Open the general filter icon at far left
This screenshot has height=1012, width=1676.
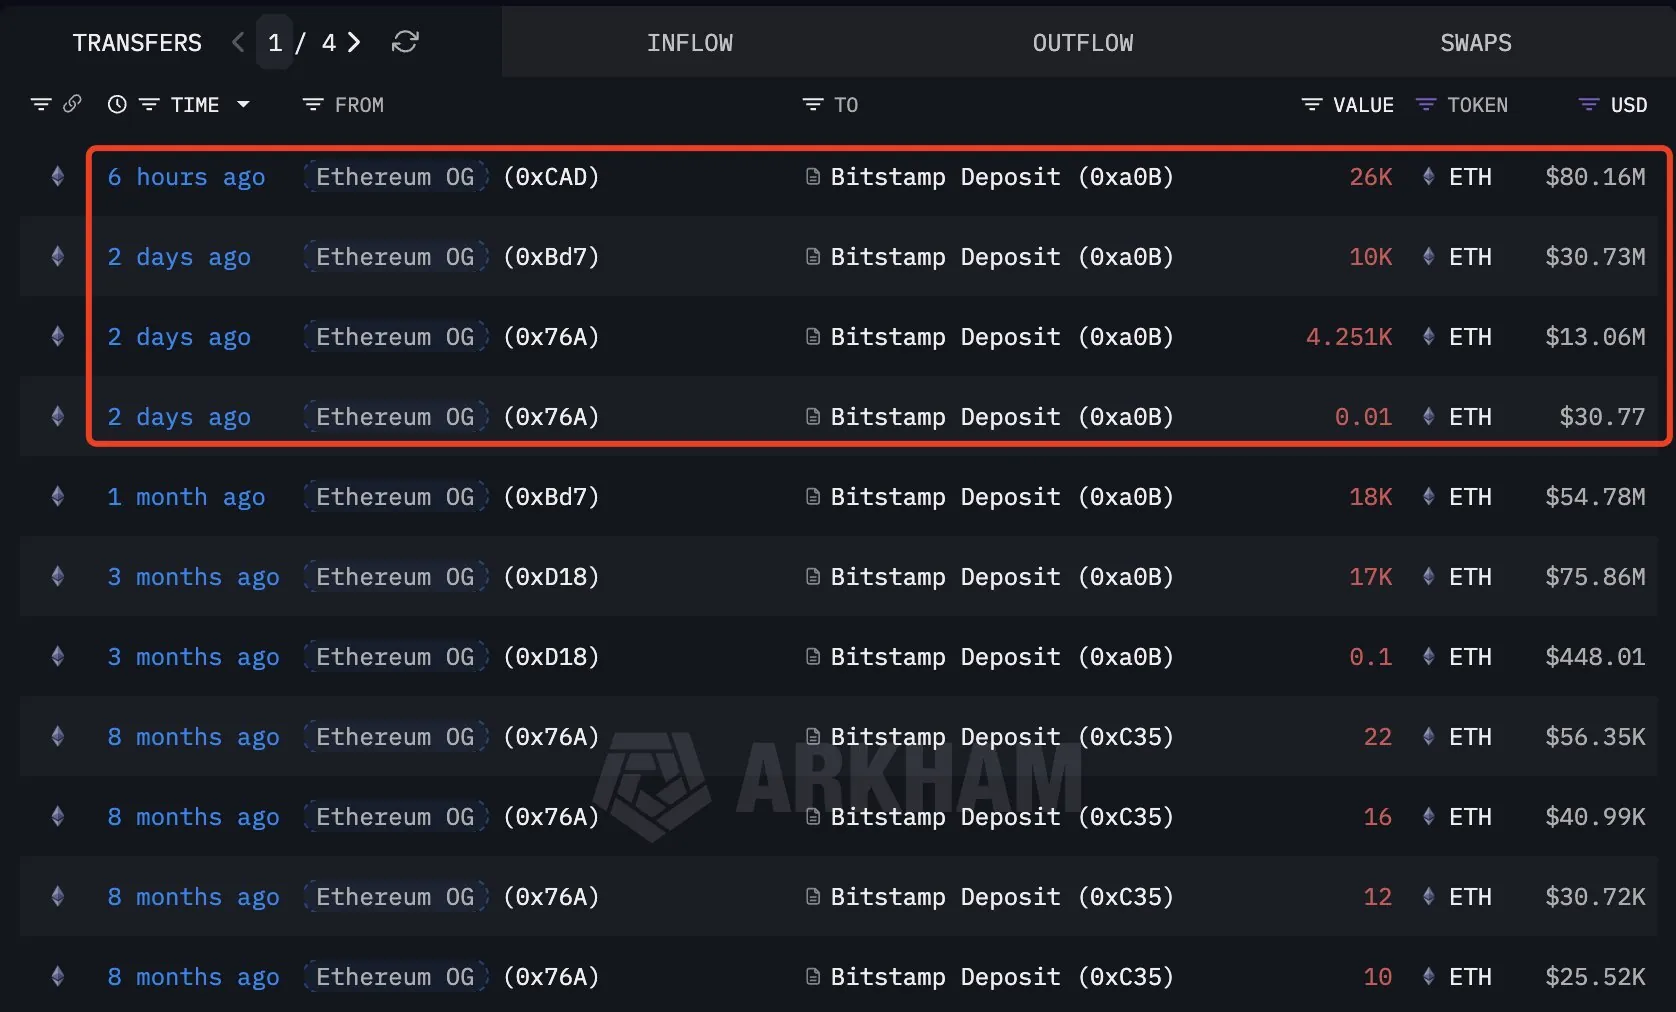(x=41, y=104)
